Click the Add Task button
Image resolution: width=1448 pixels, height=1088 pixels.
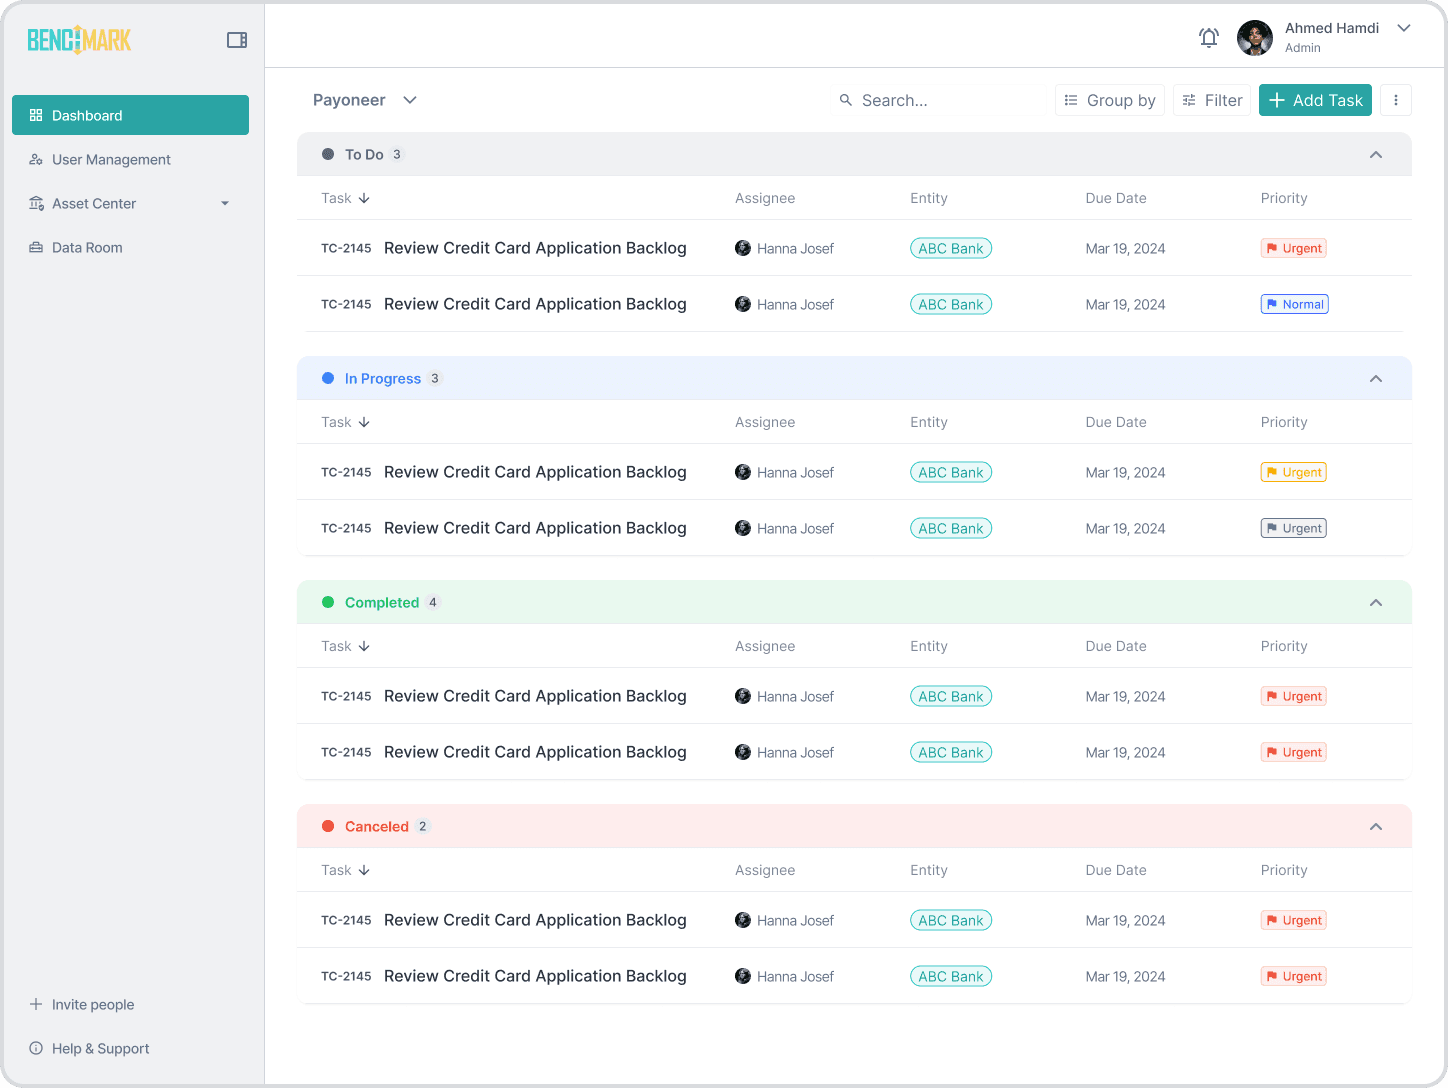coord(1315,100)
